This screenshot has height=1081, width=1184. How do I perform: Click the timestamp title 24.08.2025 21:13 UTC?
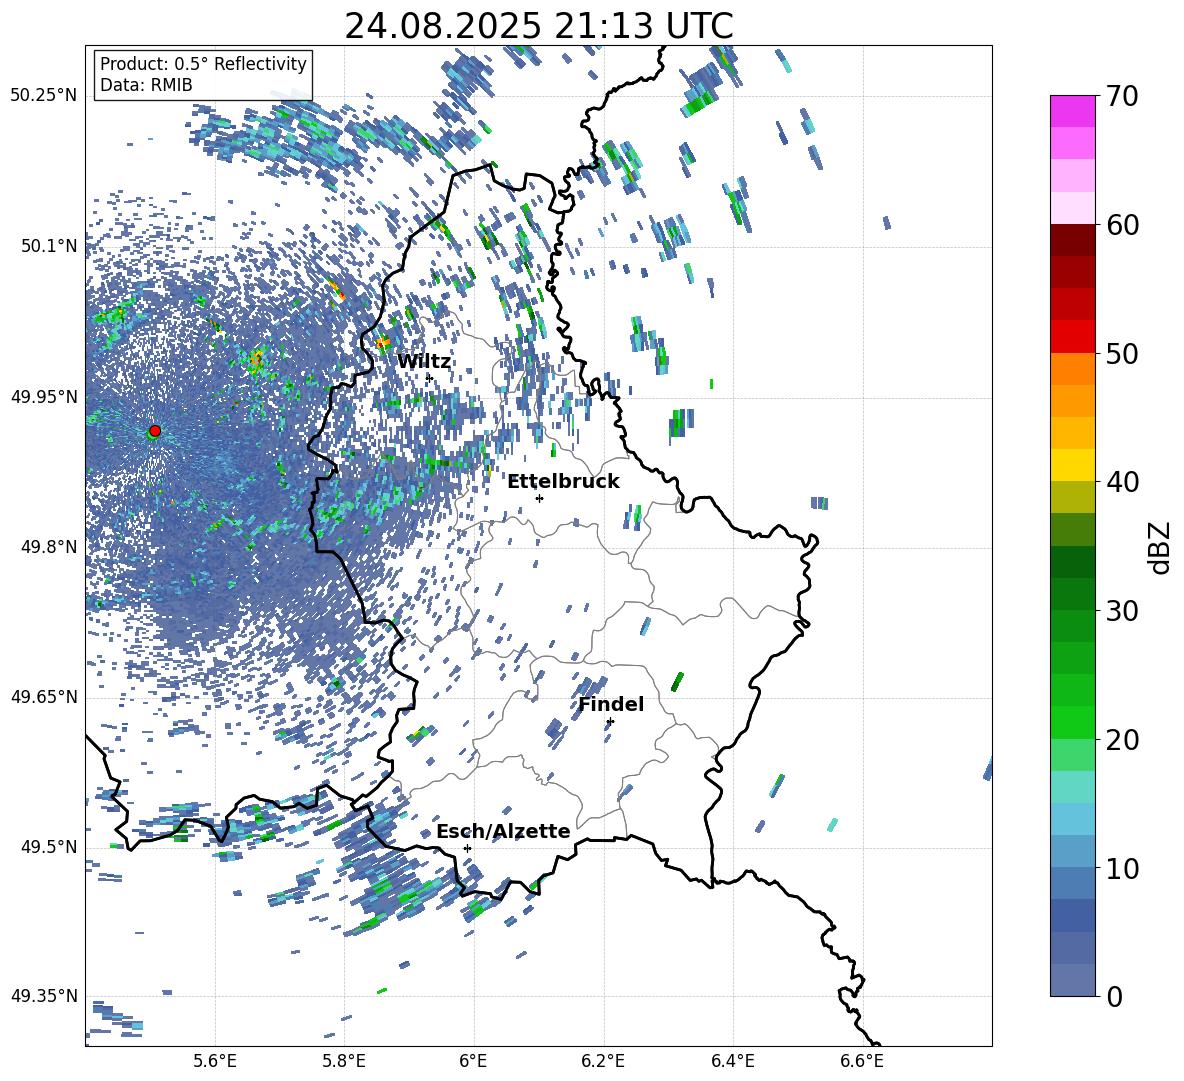539,26
